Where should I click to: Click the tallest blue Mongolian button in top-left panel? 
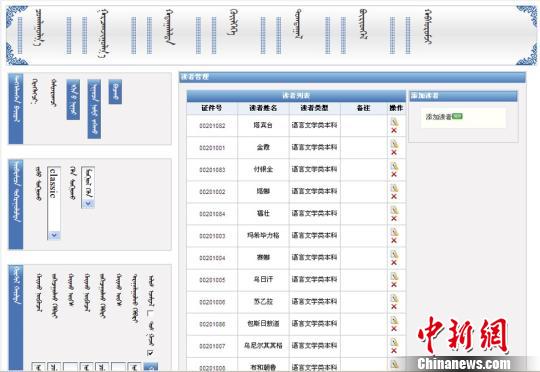94,109
